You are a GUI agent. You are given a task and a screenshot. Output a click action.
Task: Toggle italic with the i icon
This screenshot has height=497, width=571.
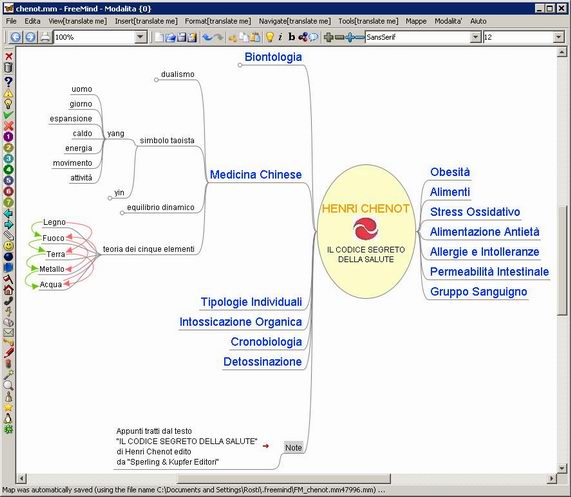(280, 37)
